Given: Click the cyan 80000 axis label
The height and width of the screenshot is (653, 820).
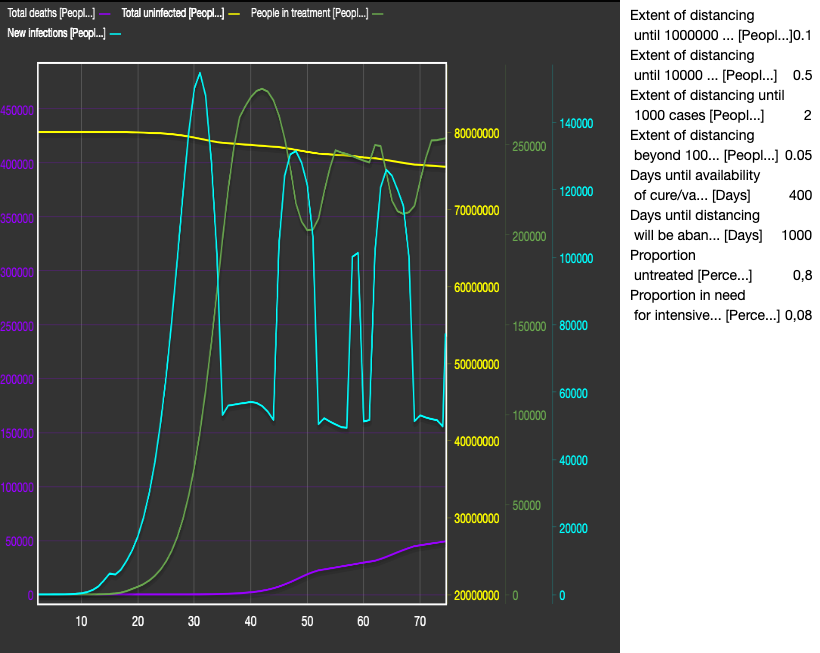Looking at the screenshot, I should (x=573, y=326).
